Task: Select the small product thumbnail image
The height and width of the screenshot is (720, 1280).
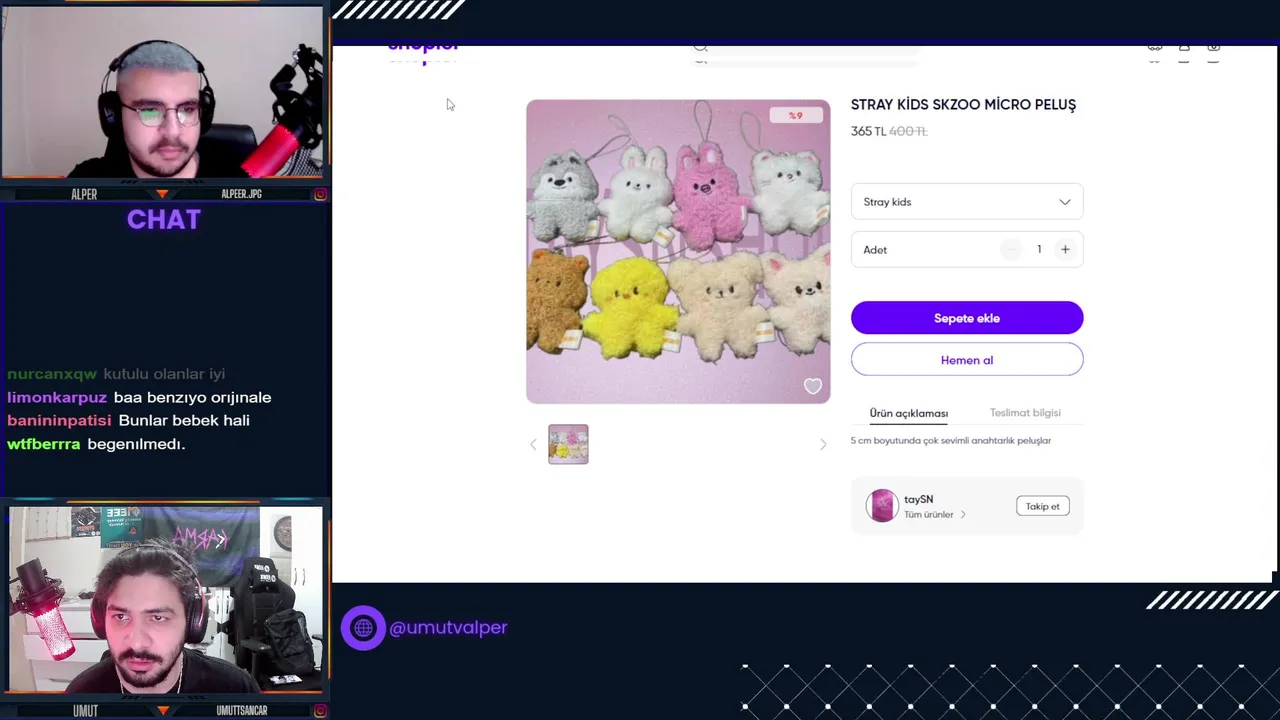Action: 568,444
